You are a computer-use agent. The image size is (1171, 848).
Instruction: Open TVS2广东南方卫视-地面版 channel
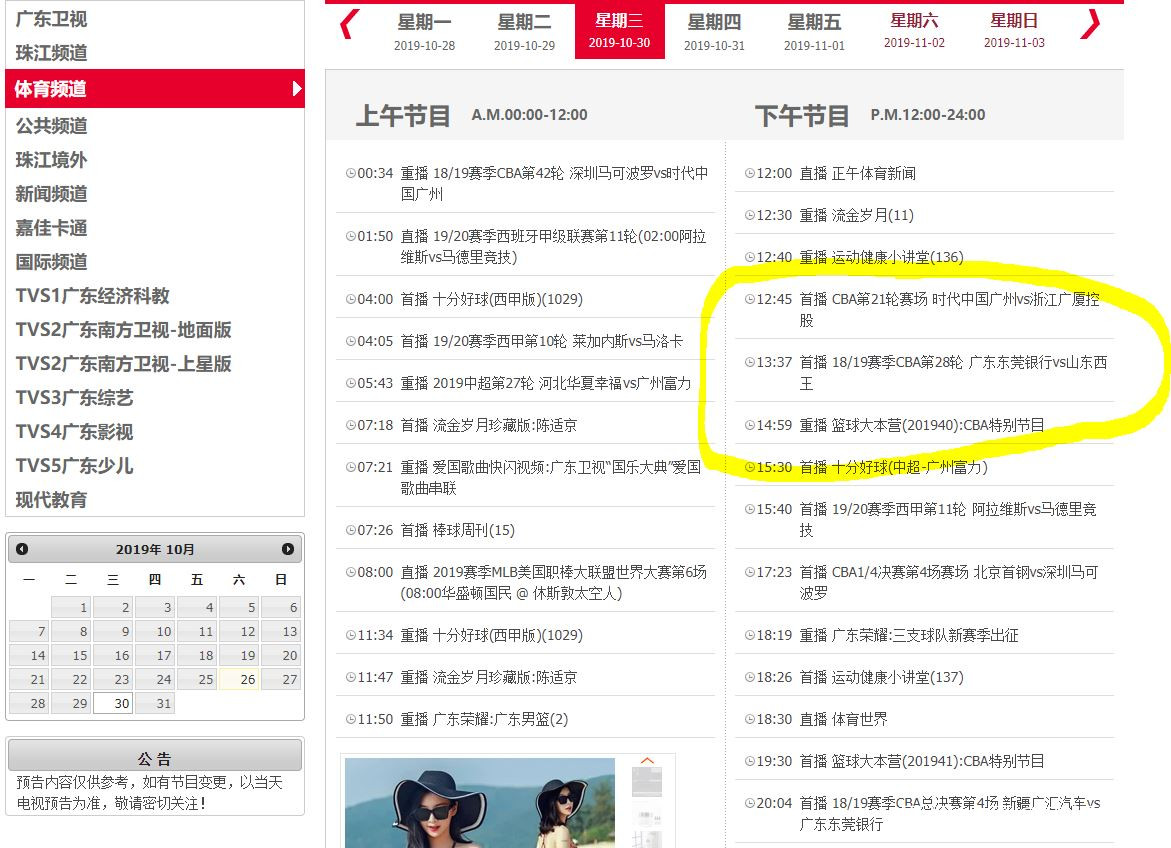point(123,329)
